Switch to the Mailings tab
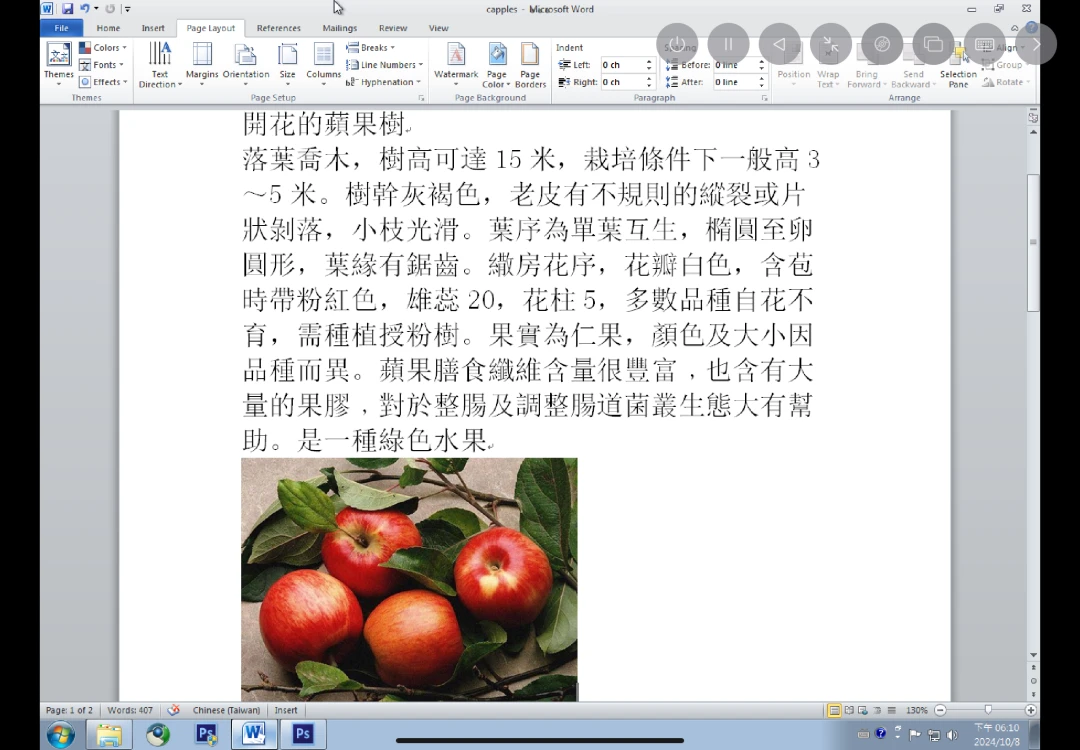 (340, 28)
